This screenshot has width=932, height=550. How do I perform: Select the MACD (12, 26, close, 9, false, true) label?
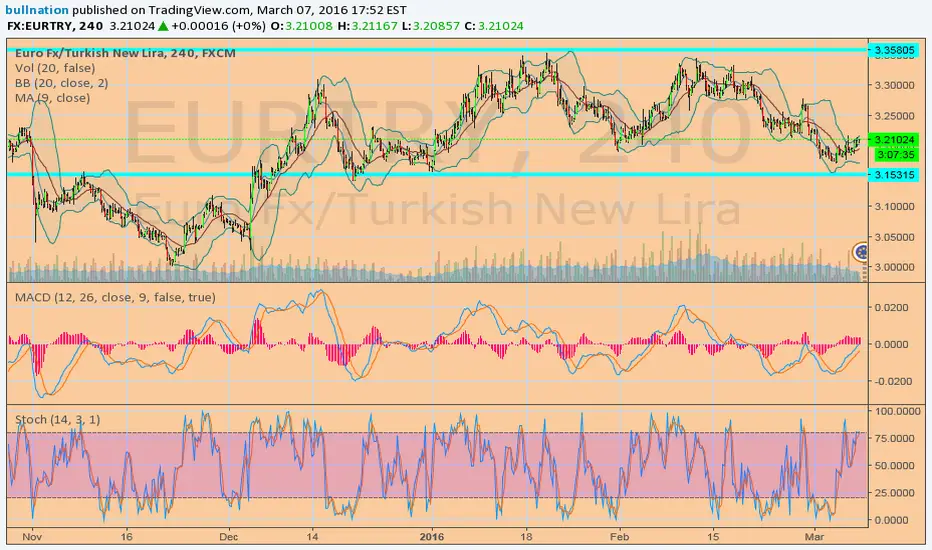point(115,297)
